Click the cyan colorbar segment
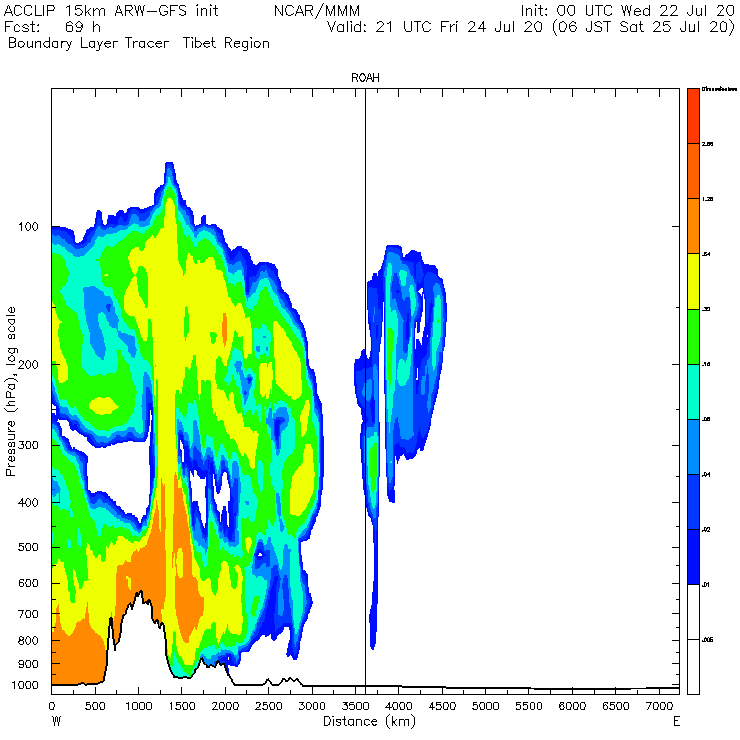 tap(693, 392)
